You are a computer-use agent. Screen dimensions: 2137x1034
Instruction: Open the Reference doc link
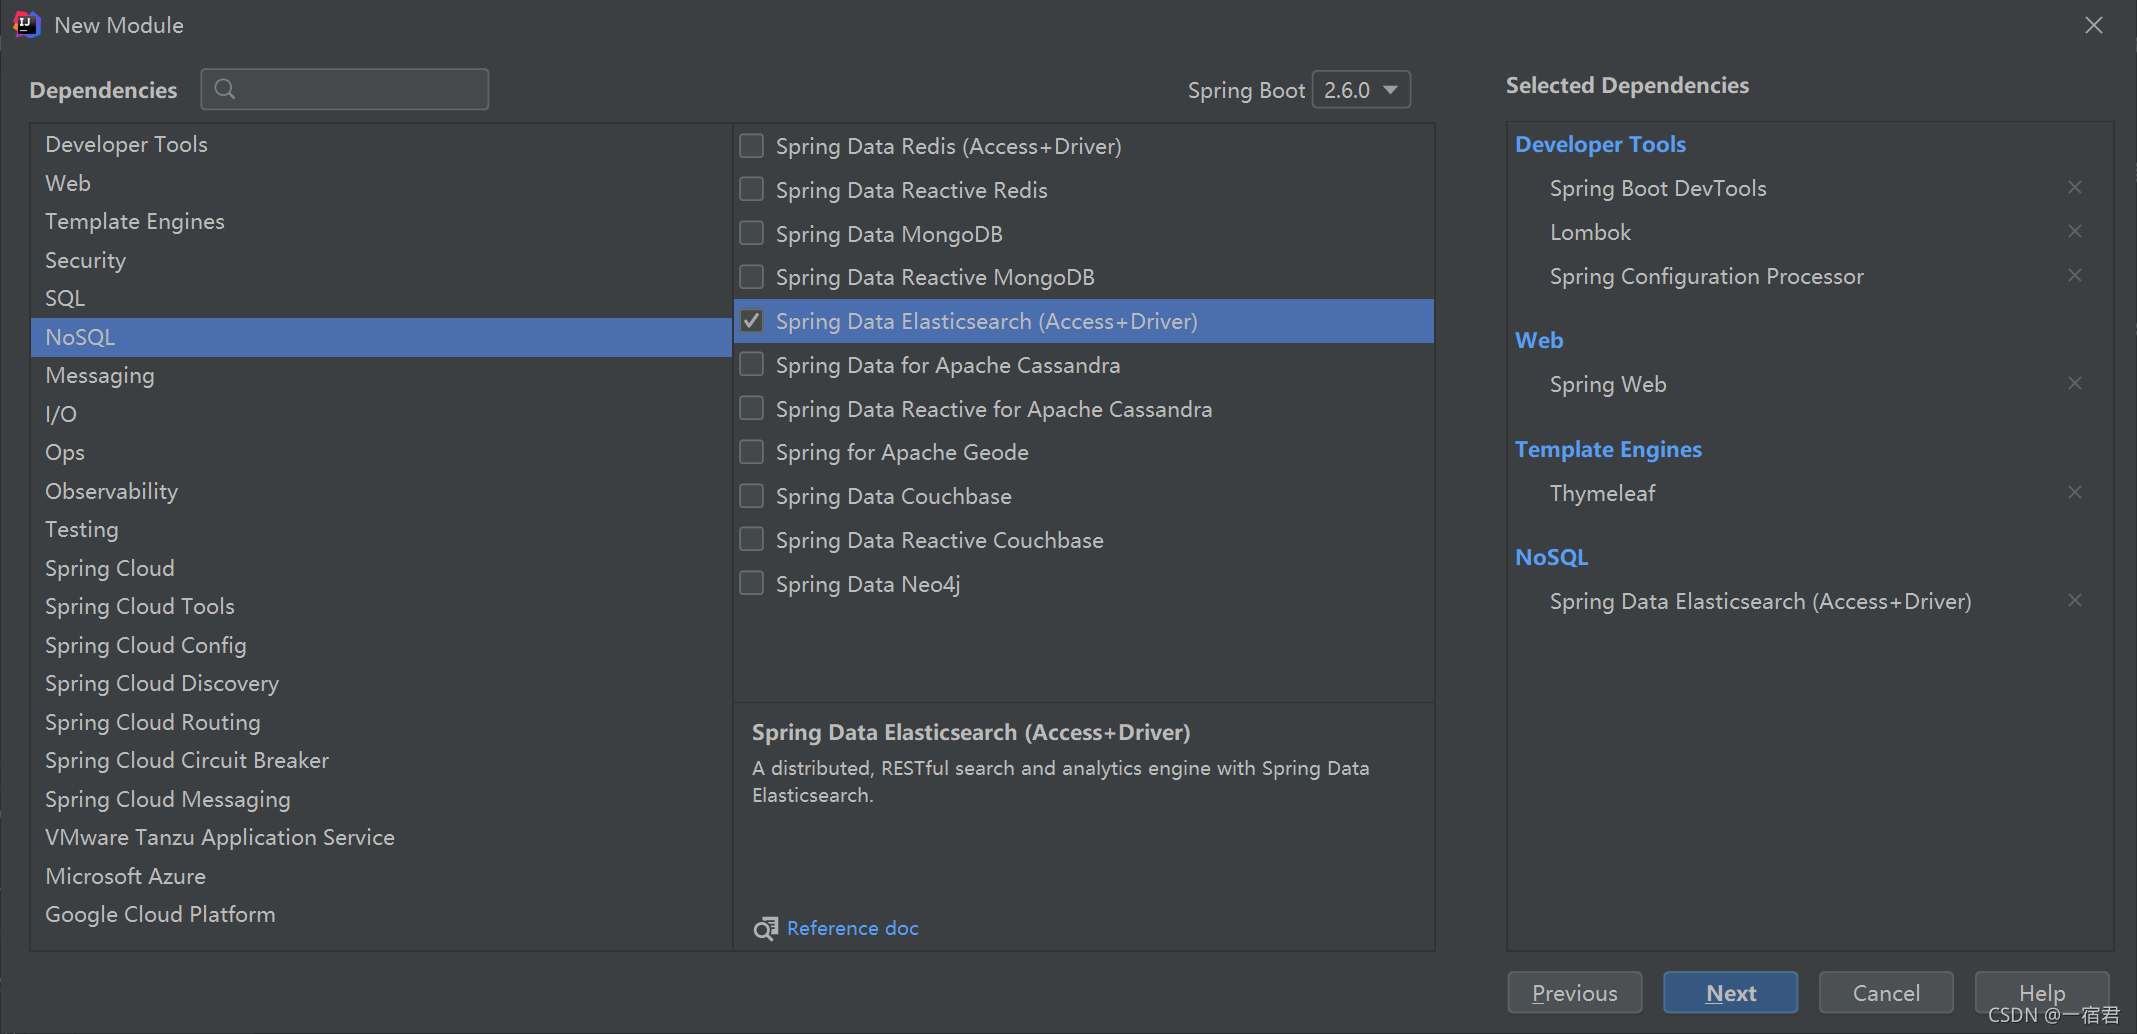852,929
